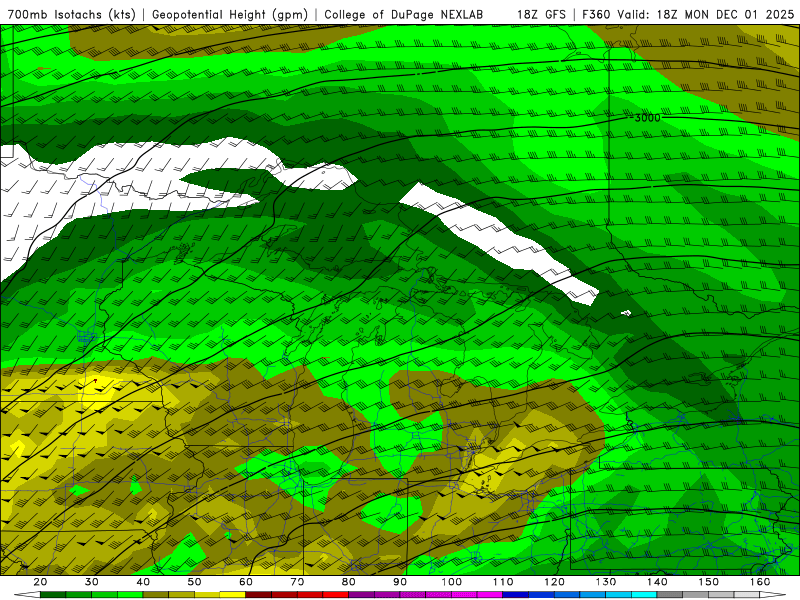The width and height of the screenshot is (800, 600).
Task: Click the colorbar label "140"
Action: (x=657, y=582)
